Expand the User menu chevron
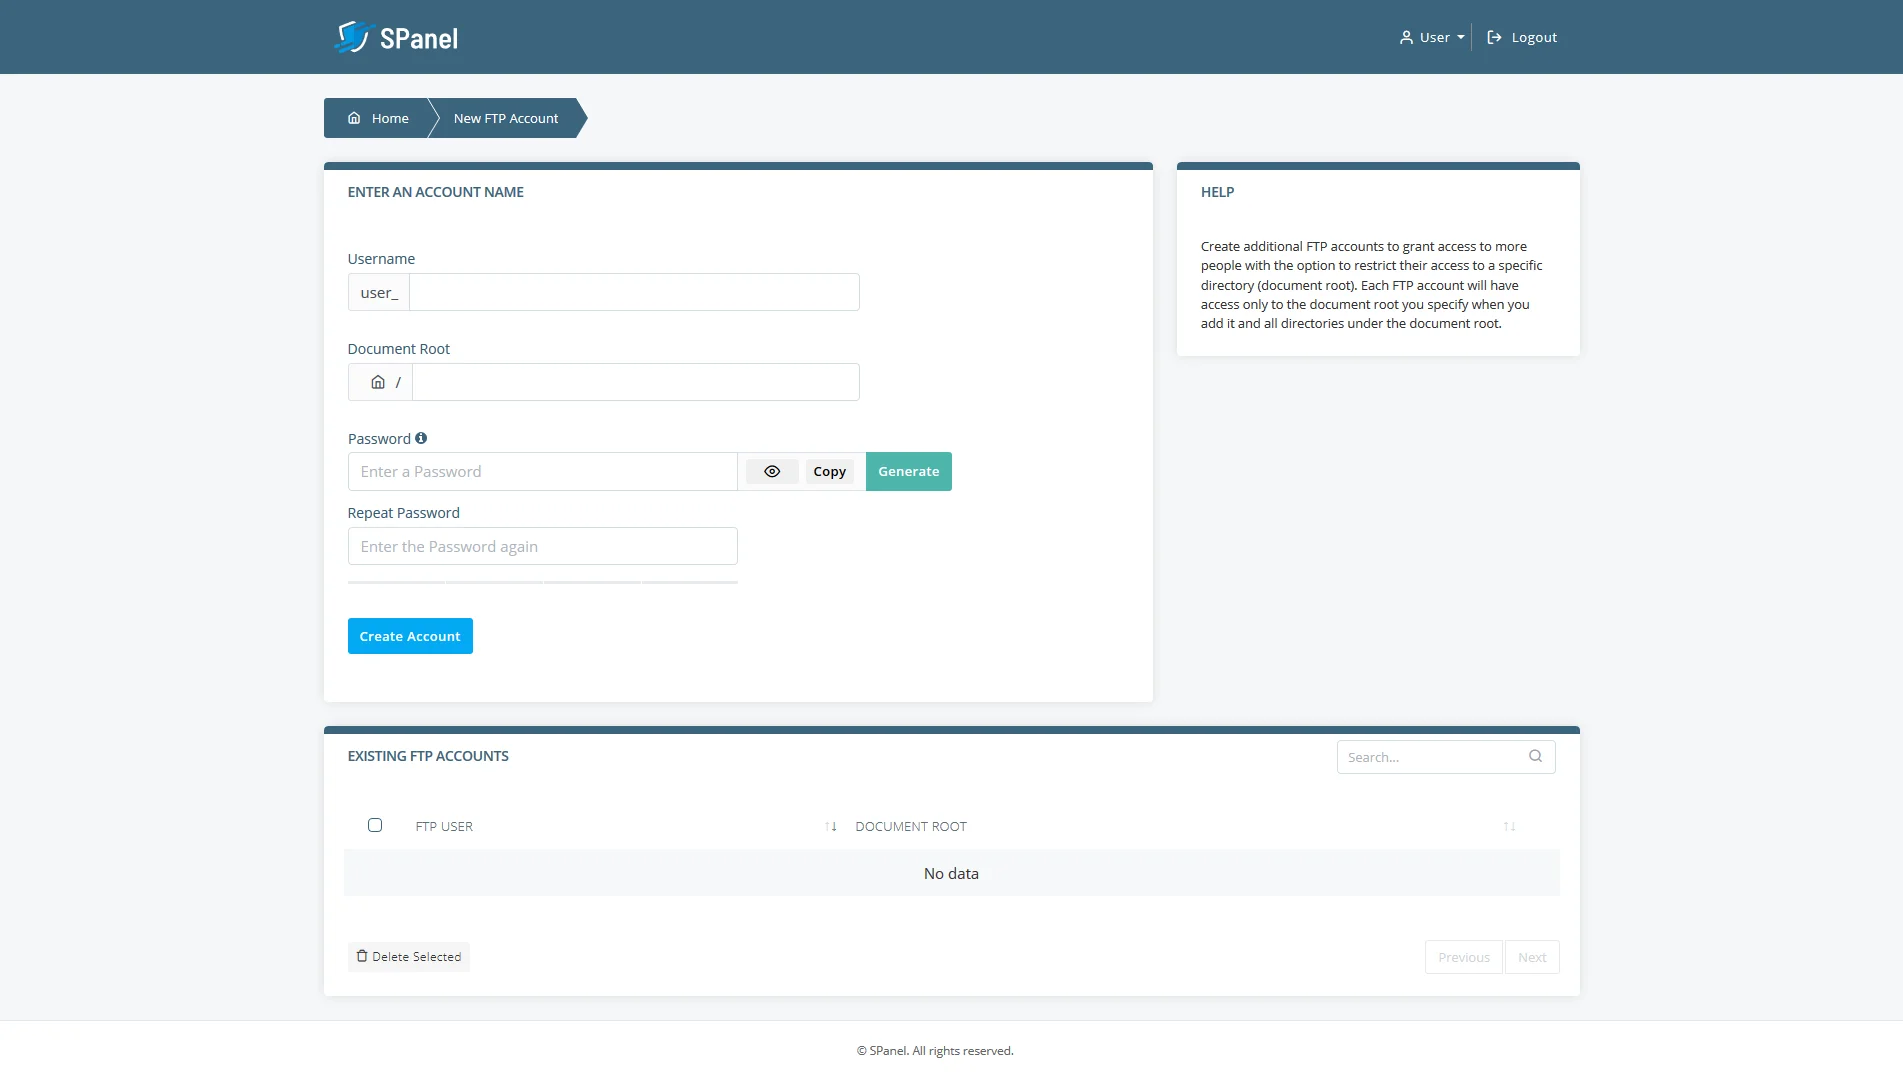 click(x=1461, y=36)
